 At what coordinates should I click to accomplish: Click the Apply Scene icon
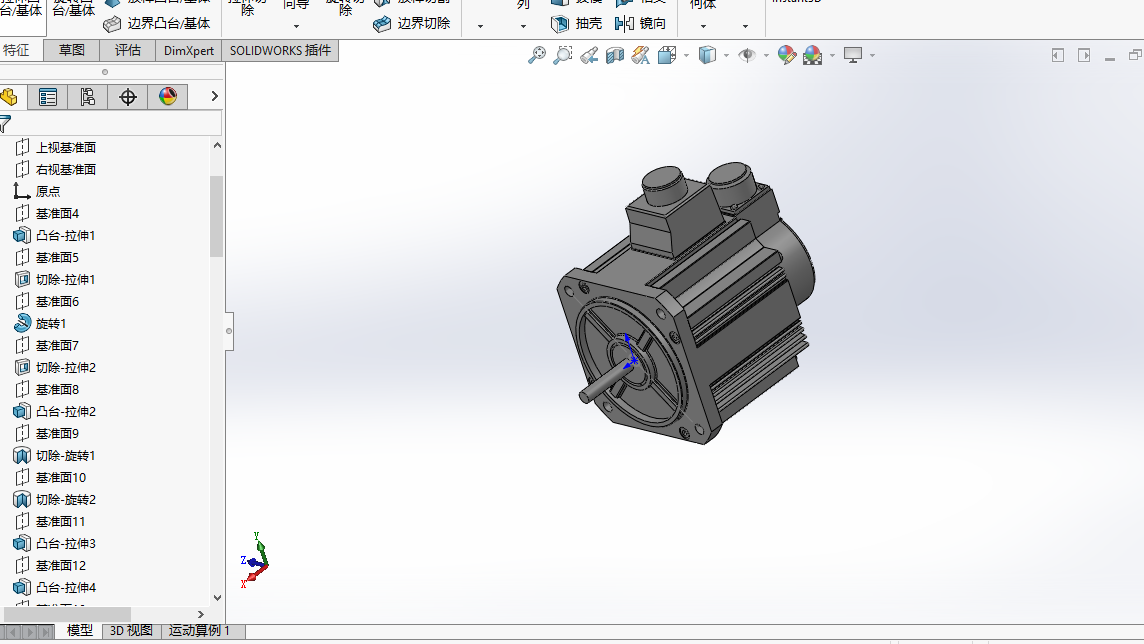[x=812, y=55]
